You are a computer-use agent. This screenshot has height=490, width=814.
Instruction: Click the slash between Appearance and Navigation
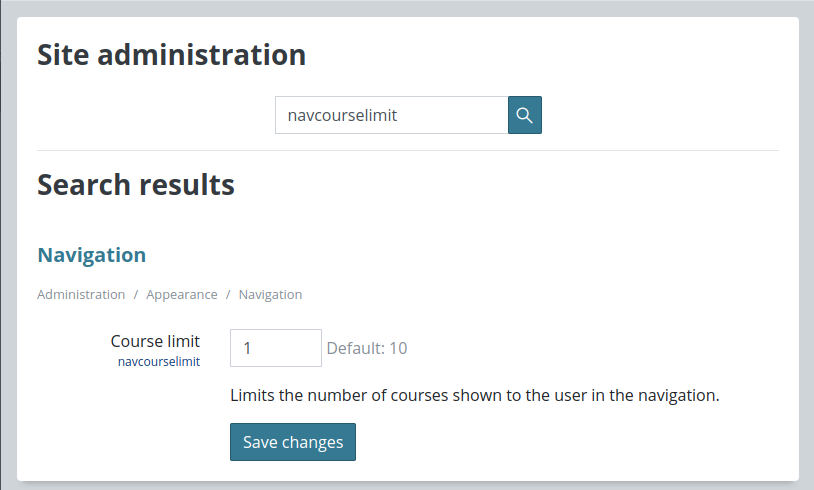tap(228, 294)
